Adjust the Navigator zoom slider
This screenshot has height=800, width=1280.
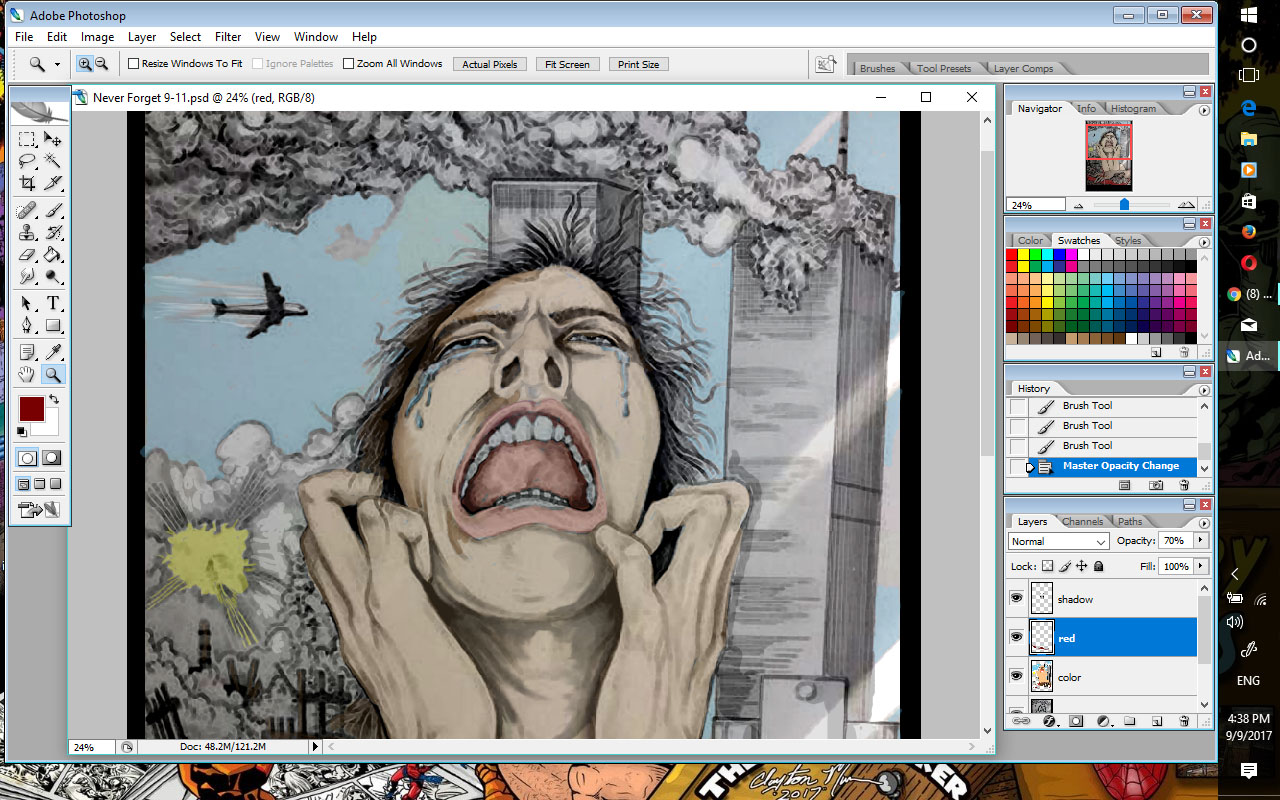[1124, 204]
